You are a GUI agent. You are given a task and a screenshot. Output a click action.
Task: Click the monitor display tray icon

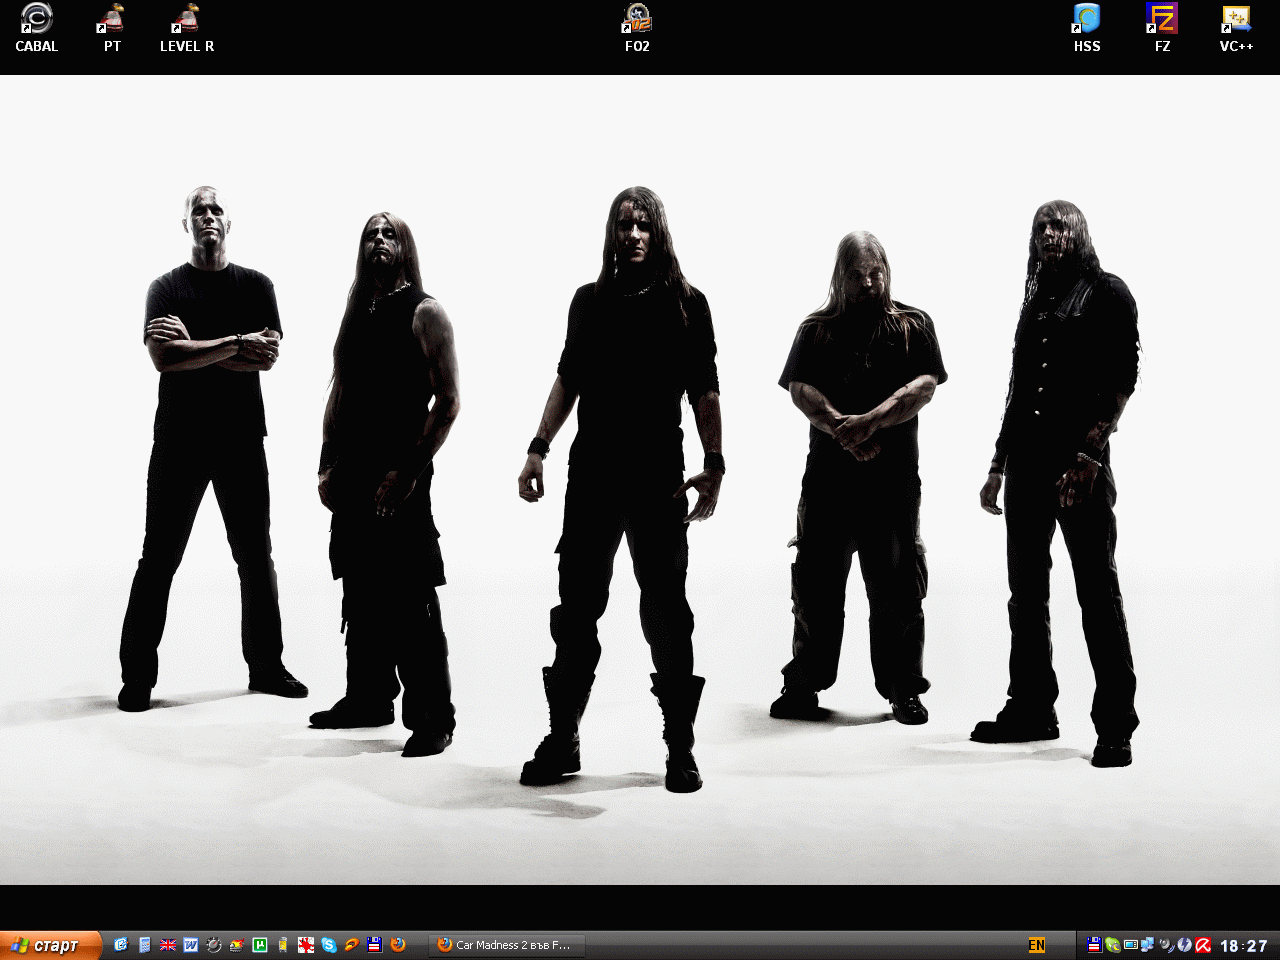[x=1131, y=945]
